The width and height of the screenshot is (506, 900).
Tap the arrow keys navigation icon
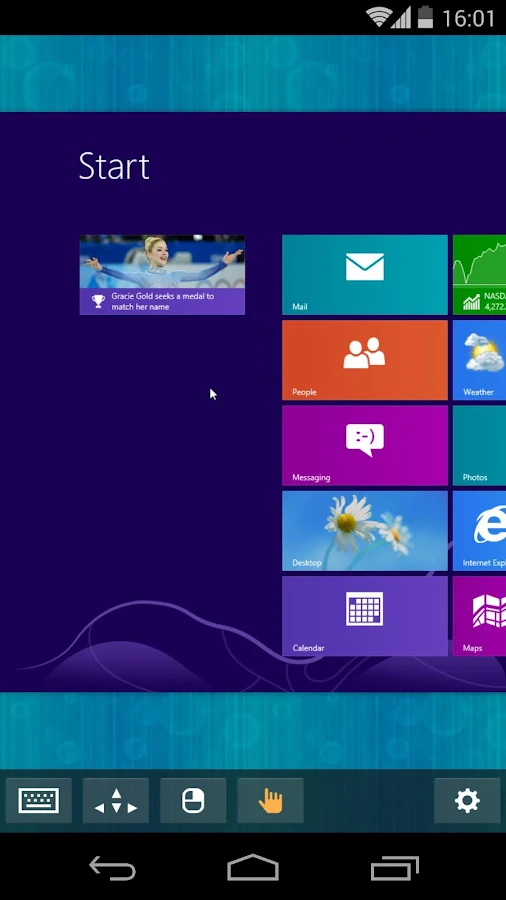116,800
